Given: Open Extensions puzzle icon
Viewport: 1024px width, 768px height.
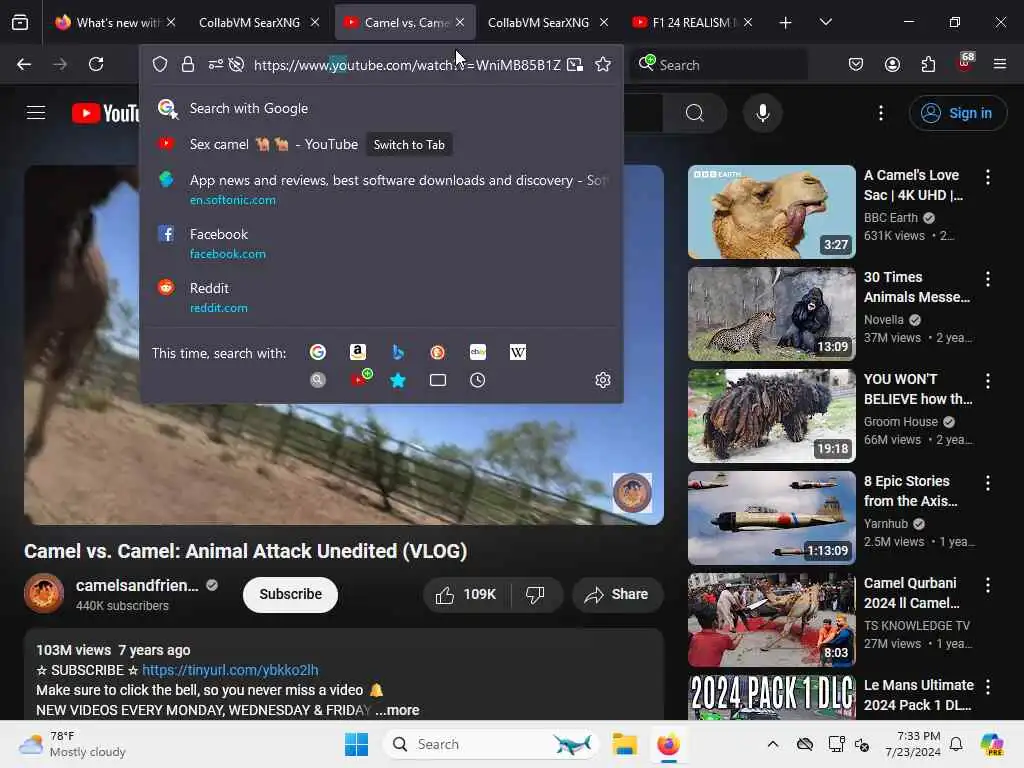Looking at the screenshot, I should pos(928,64).
